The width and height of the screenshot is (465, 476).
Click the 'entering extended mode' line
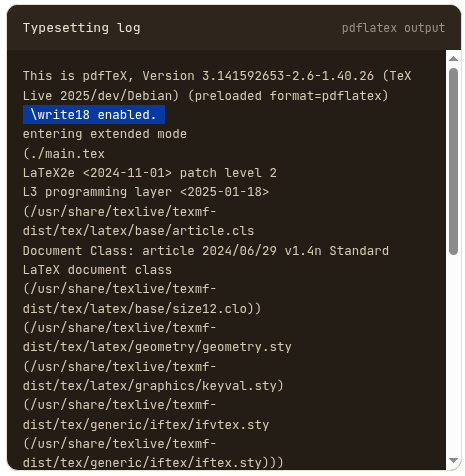(105, 134)
